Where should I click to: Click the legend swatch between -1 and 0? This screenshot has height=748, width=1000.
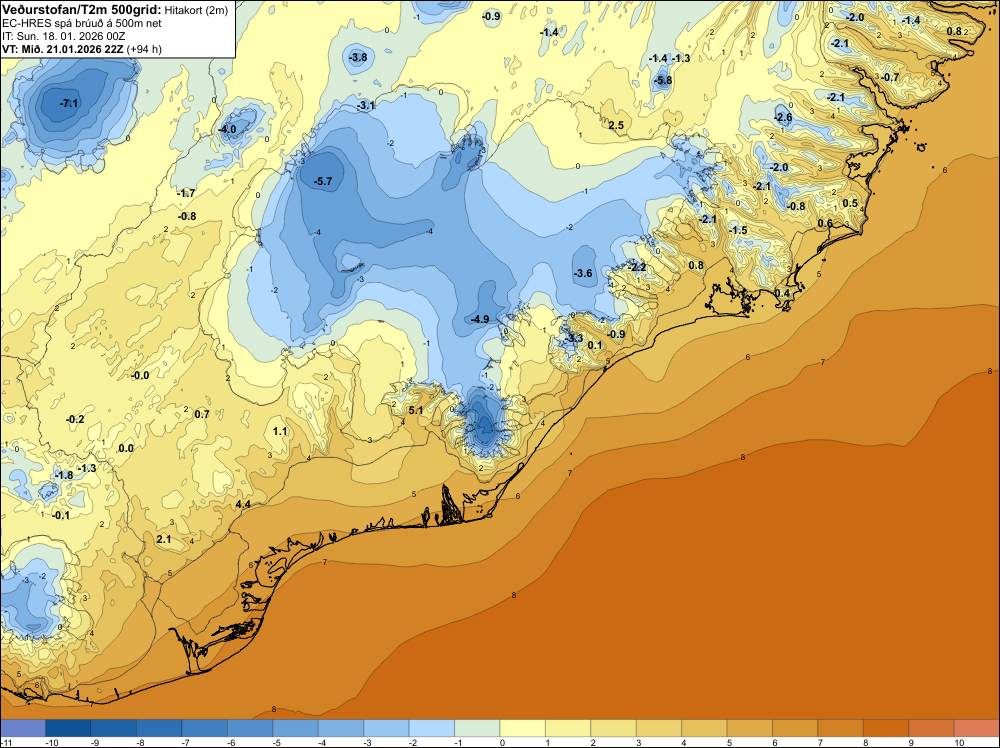coord(477,728)
